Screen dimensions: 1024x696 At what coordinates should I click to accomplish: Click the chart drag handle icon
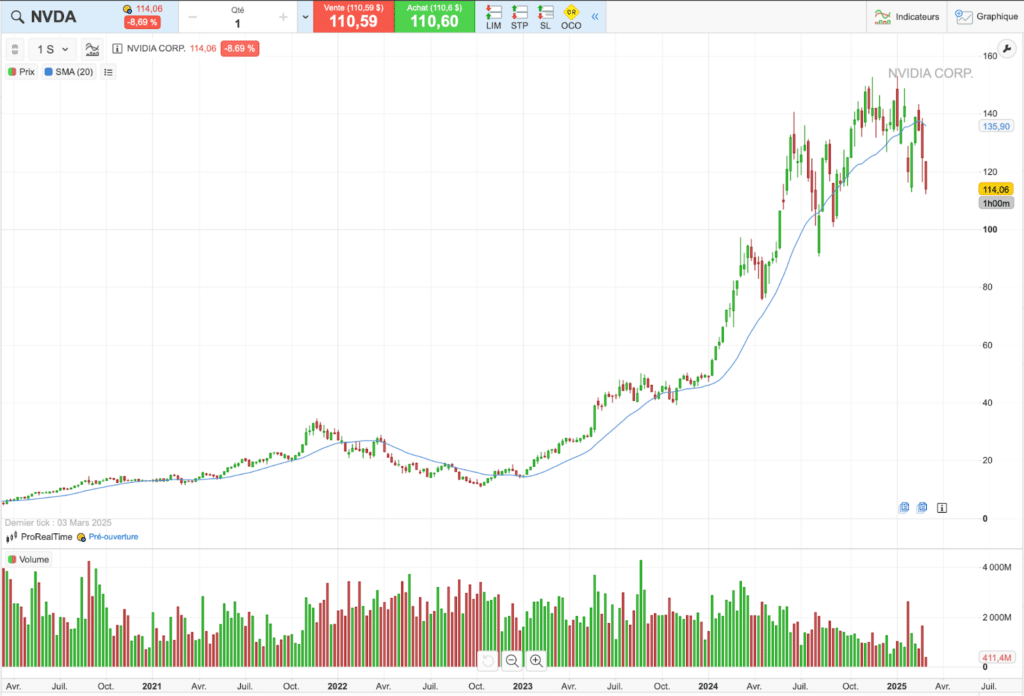pyautogui.click(x=15, y=49)
